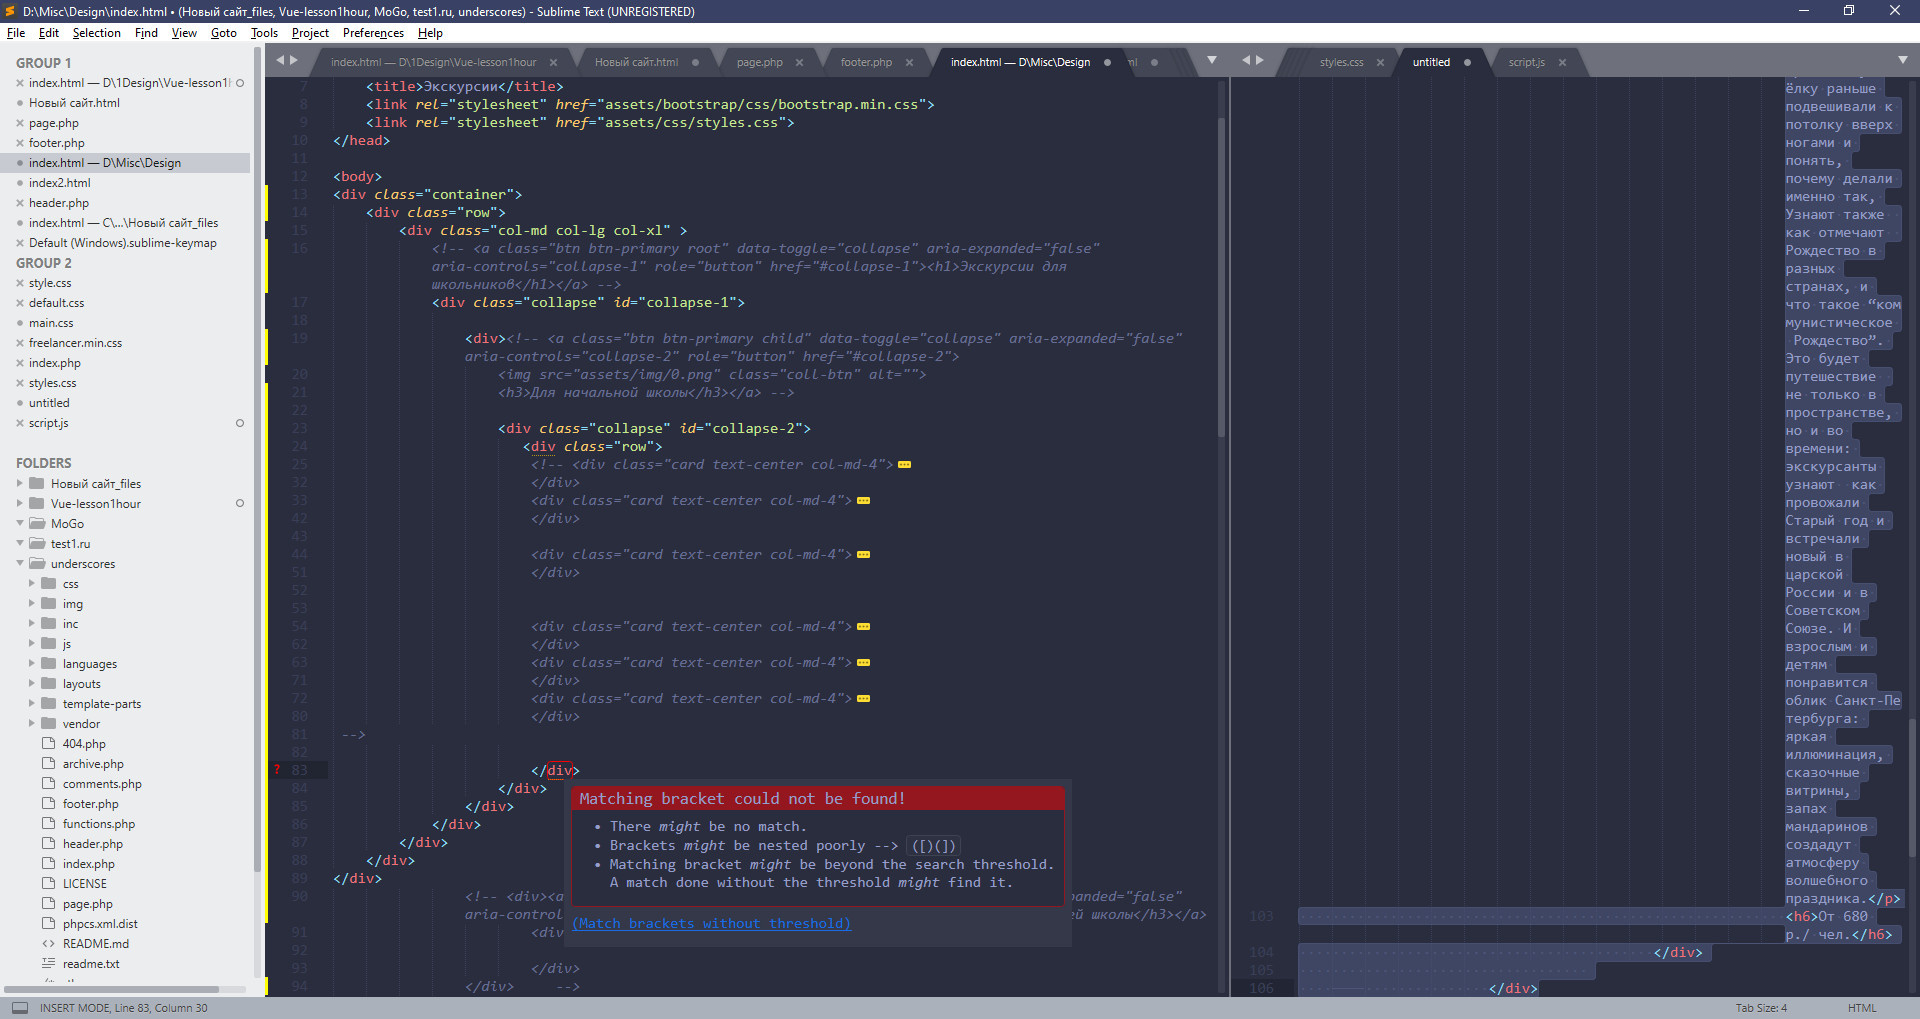This screenshot has height=1019, width=1920.
Task: Close the script.js tab
Action: coord(1562,62)
